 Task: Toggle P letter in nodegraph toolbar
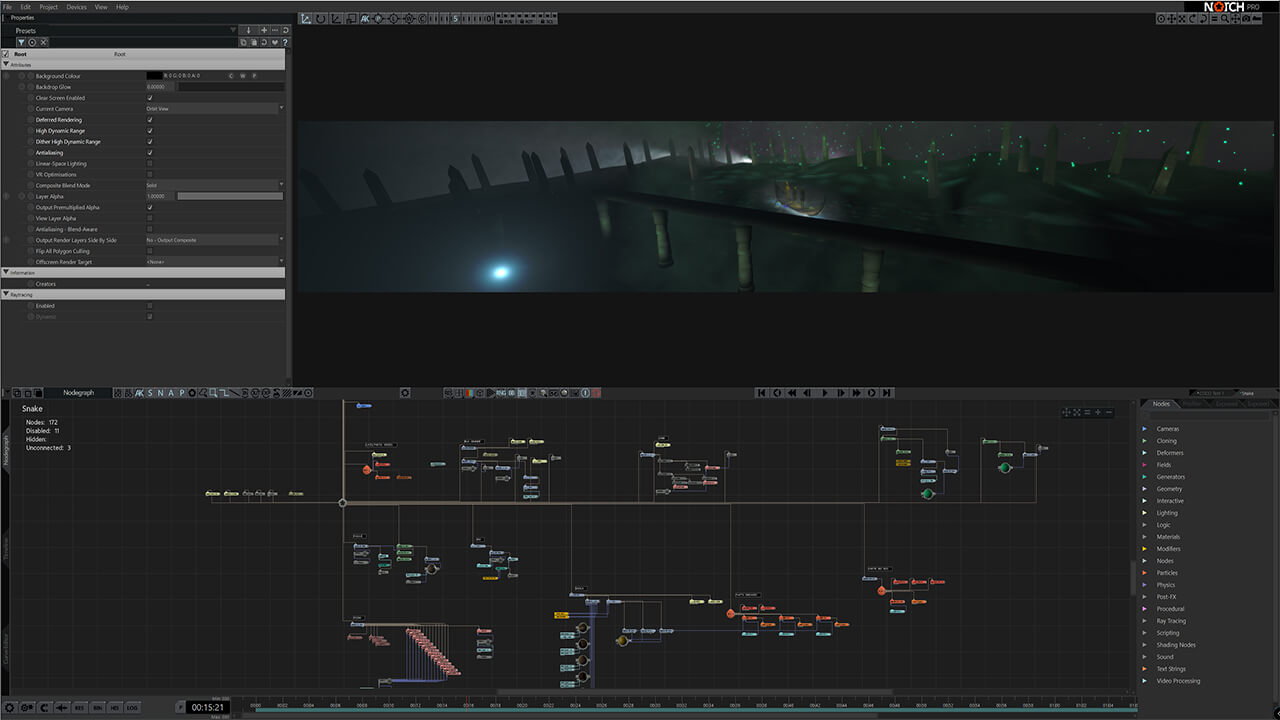pyautogui.click(x=181, y=392)
